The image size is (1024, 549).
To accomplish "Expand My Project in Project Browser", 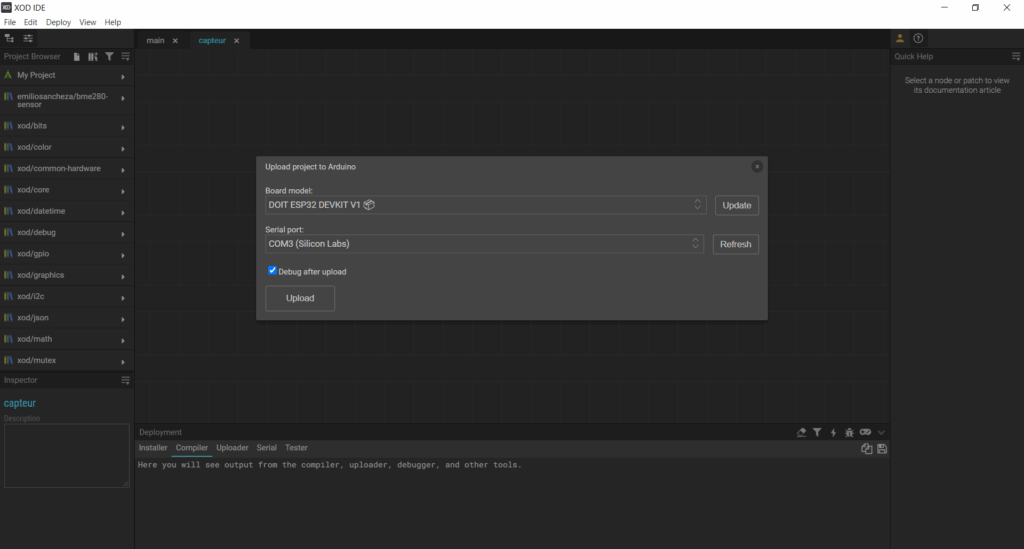I will (123, 77).
